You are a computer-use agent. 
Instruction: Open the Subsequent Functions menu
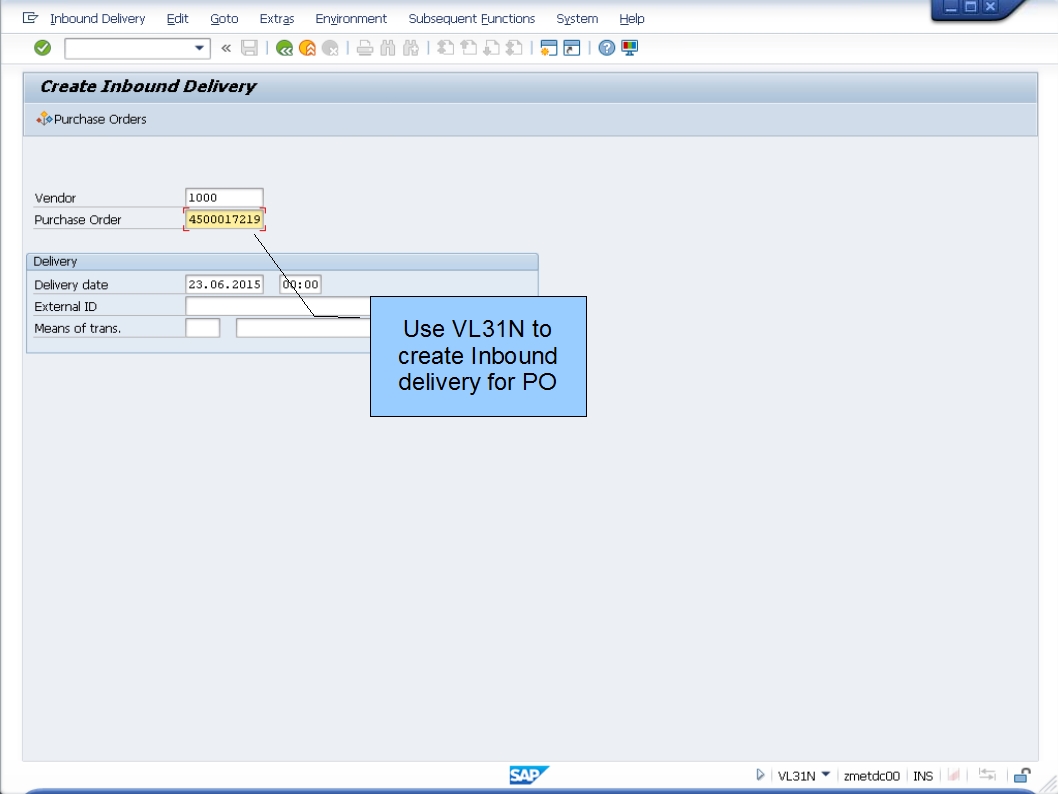click(472, 18)
